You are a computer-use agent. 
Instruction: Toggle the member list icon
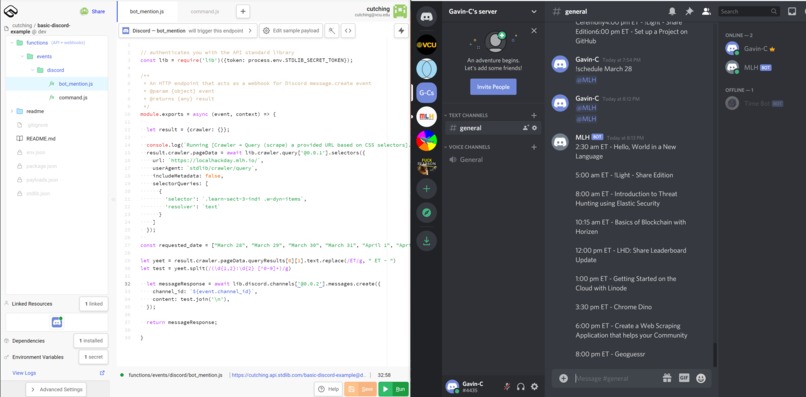tap(706, 11)
